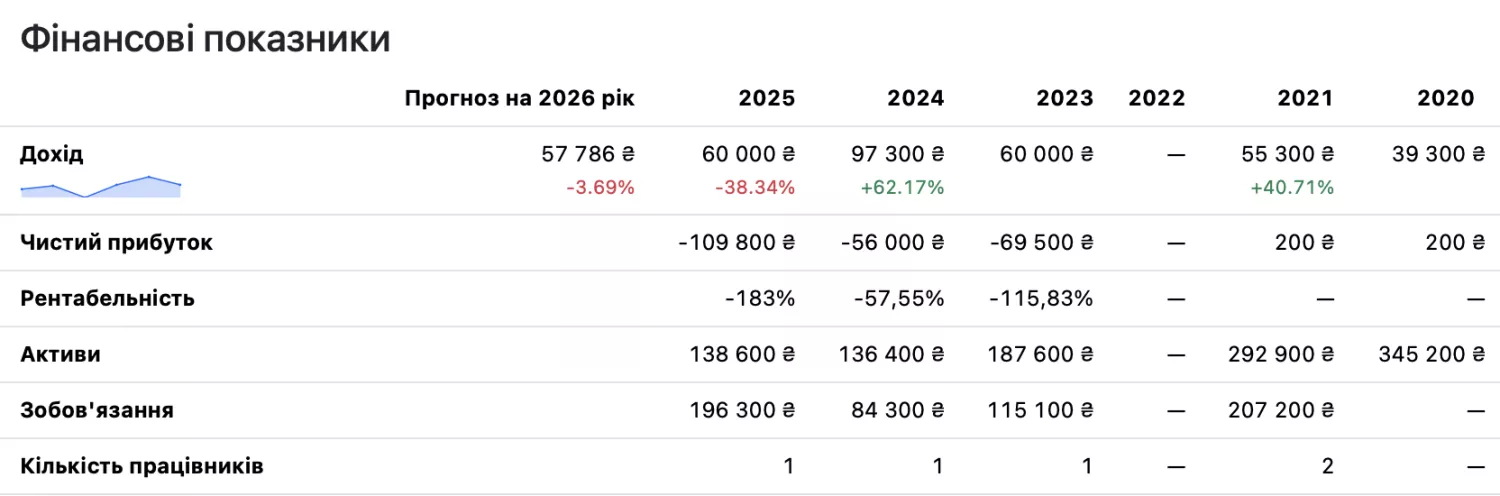Select the 2020 column header

point(1445,98)
